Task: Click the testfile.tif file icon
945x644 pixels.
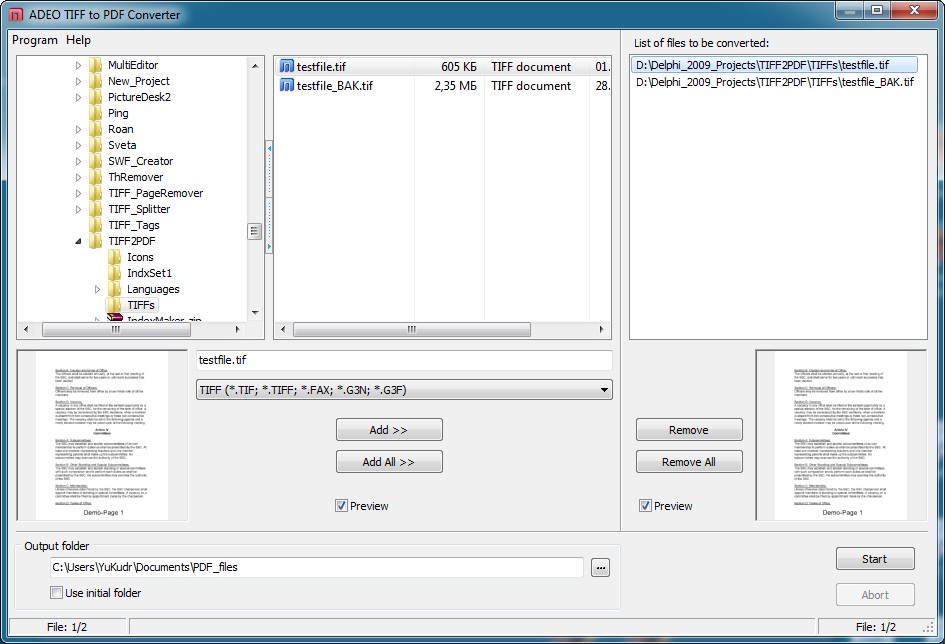Action: (x=287, y=66)
